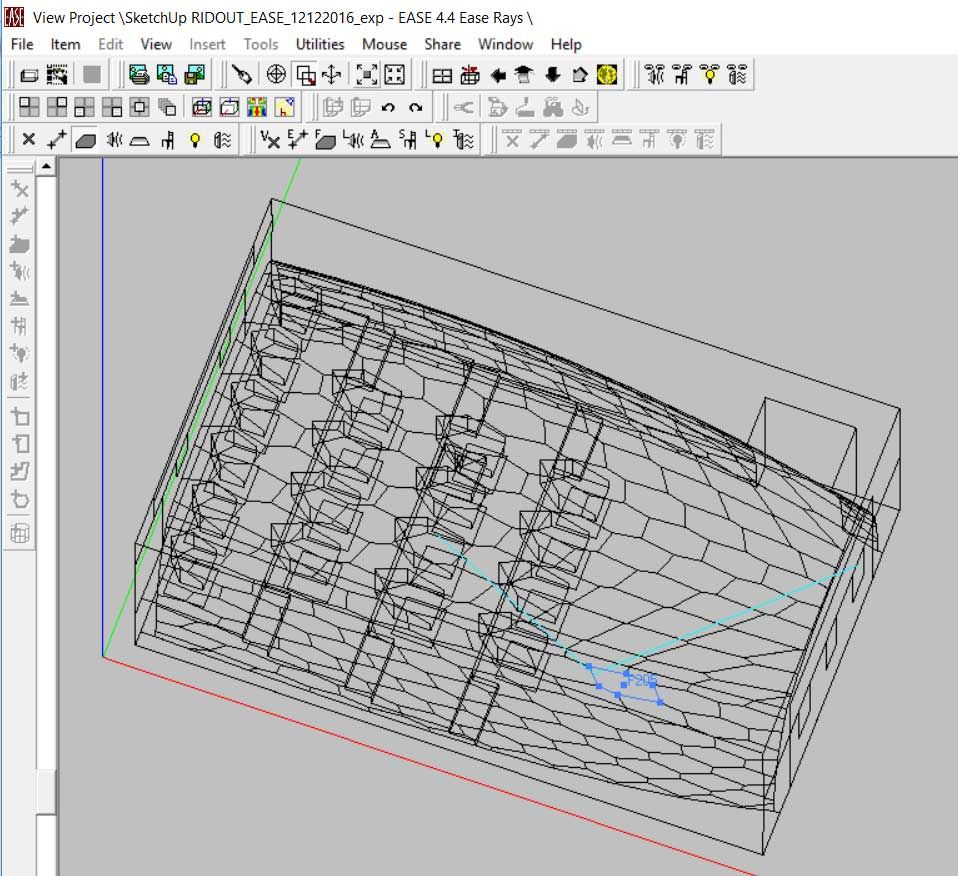
Task: Click the yellow lamp icon in top-right toolbar group
Action: [709, 75]
